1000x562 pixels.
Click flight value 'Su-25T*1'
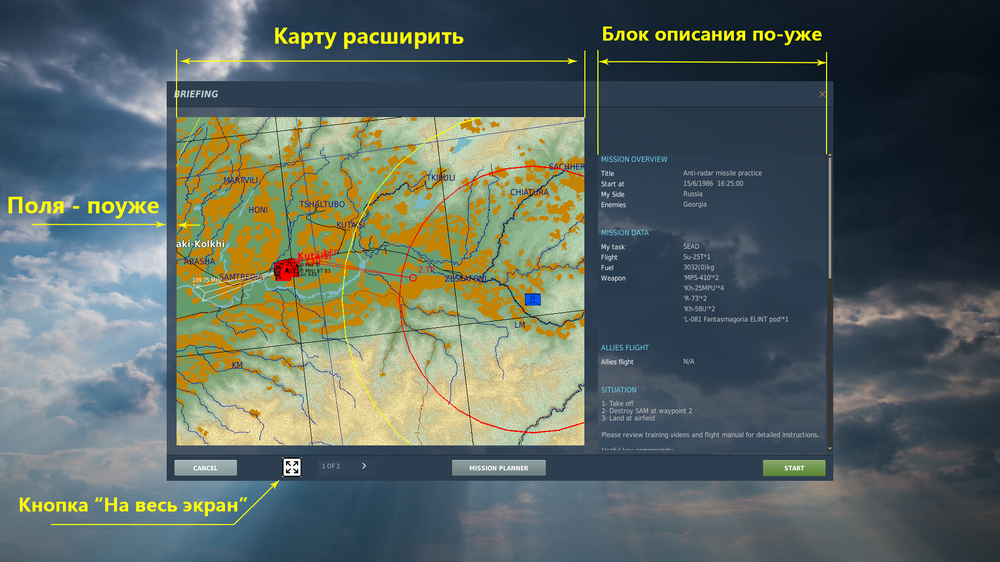click(x=696, y=257)
